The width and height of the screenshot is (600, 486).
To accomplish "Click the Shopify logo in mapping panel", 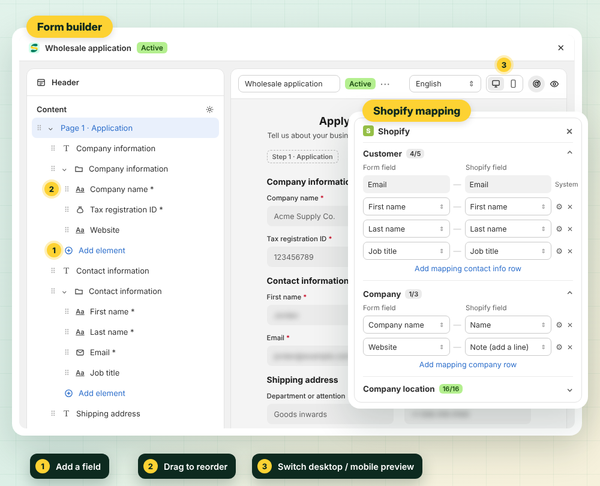I will pos(368,131).
